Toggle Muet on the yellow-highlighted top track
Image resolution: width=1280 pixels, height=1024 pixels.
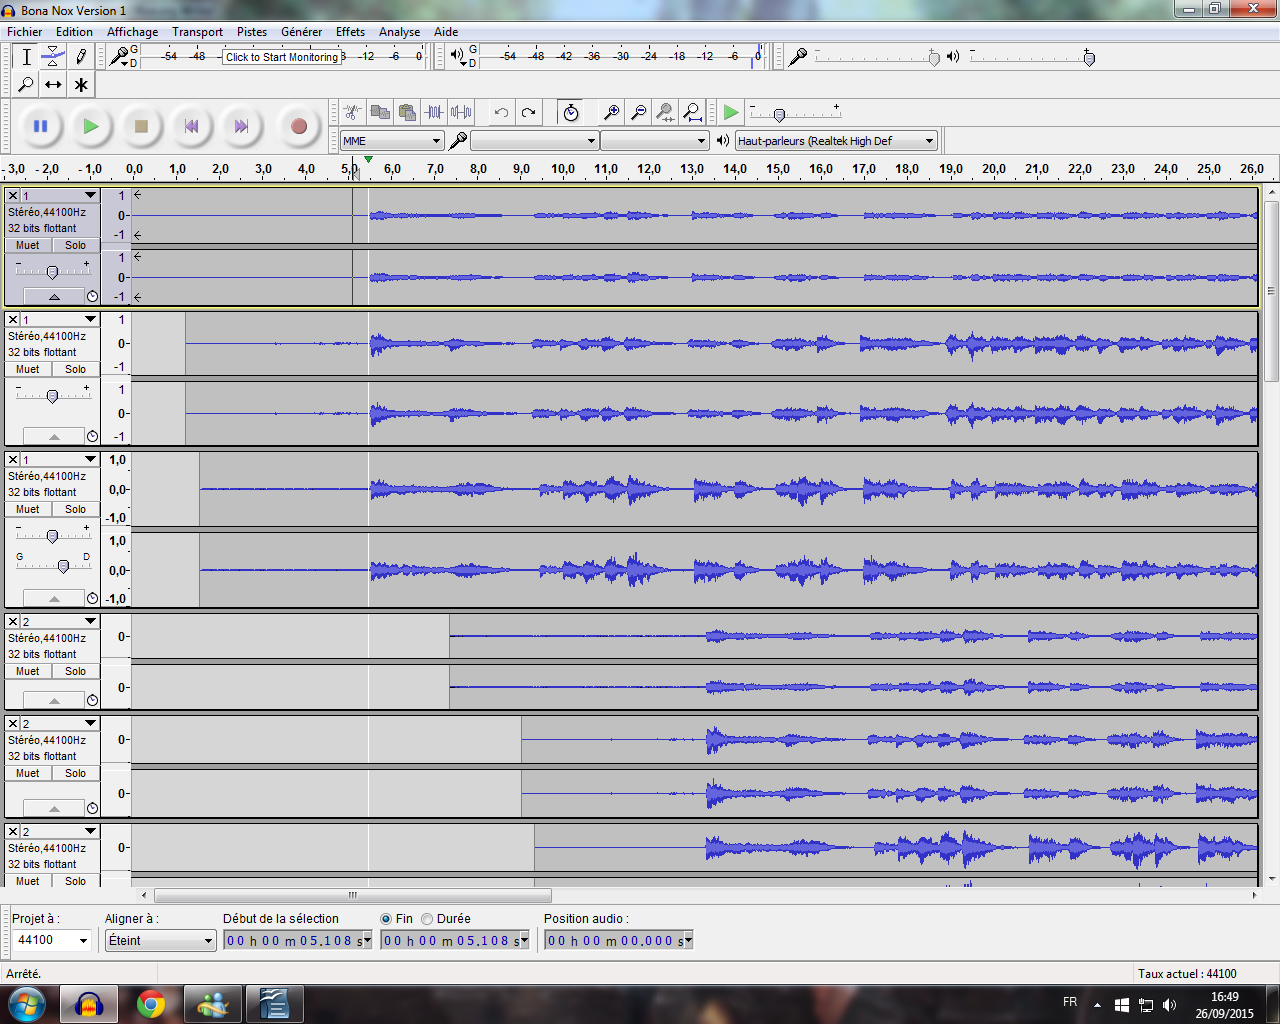pos(28,245)
